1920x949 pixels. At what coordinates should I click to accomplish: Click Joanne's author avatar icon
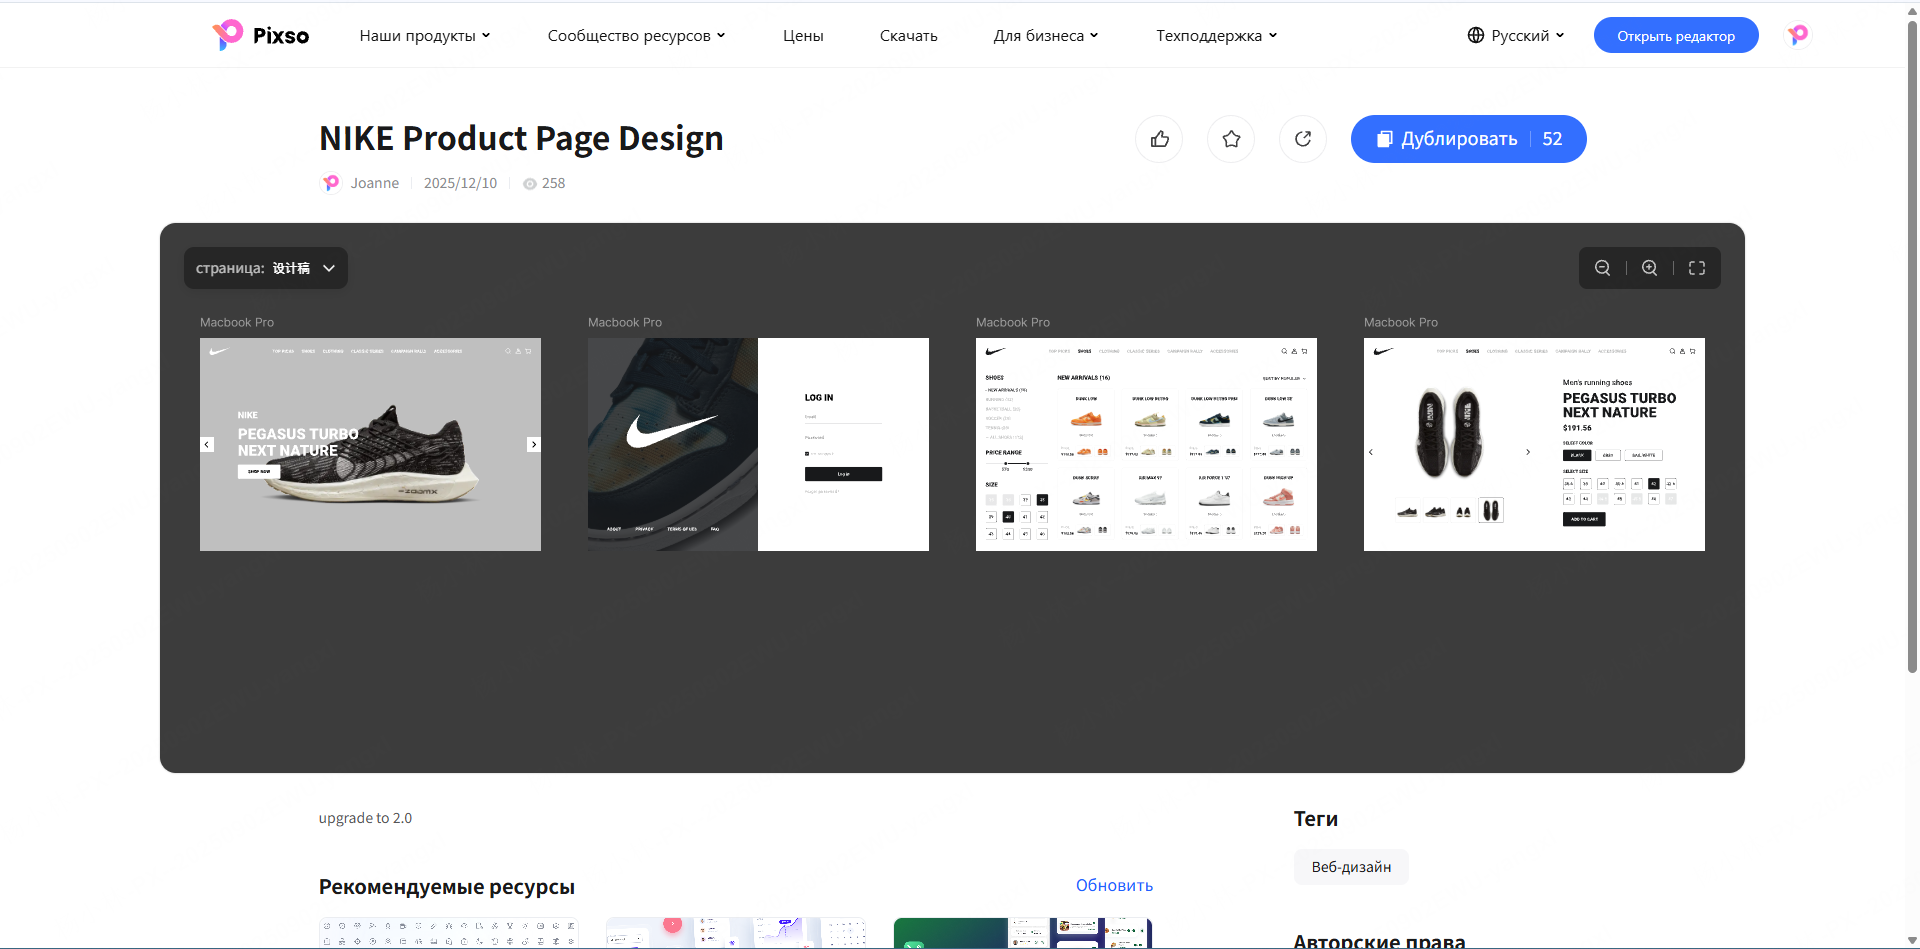[x=330, y=183]
